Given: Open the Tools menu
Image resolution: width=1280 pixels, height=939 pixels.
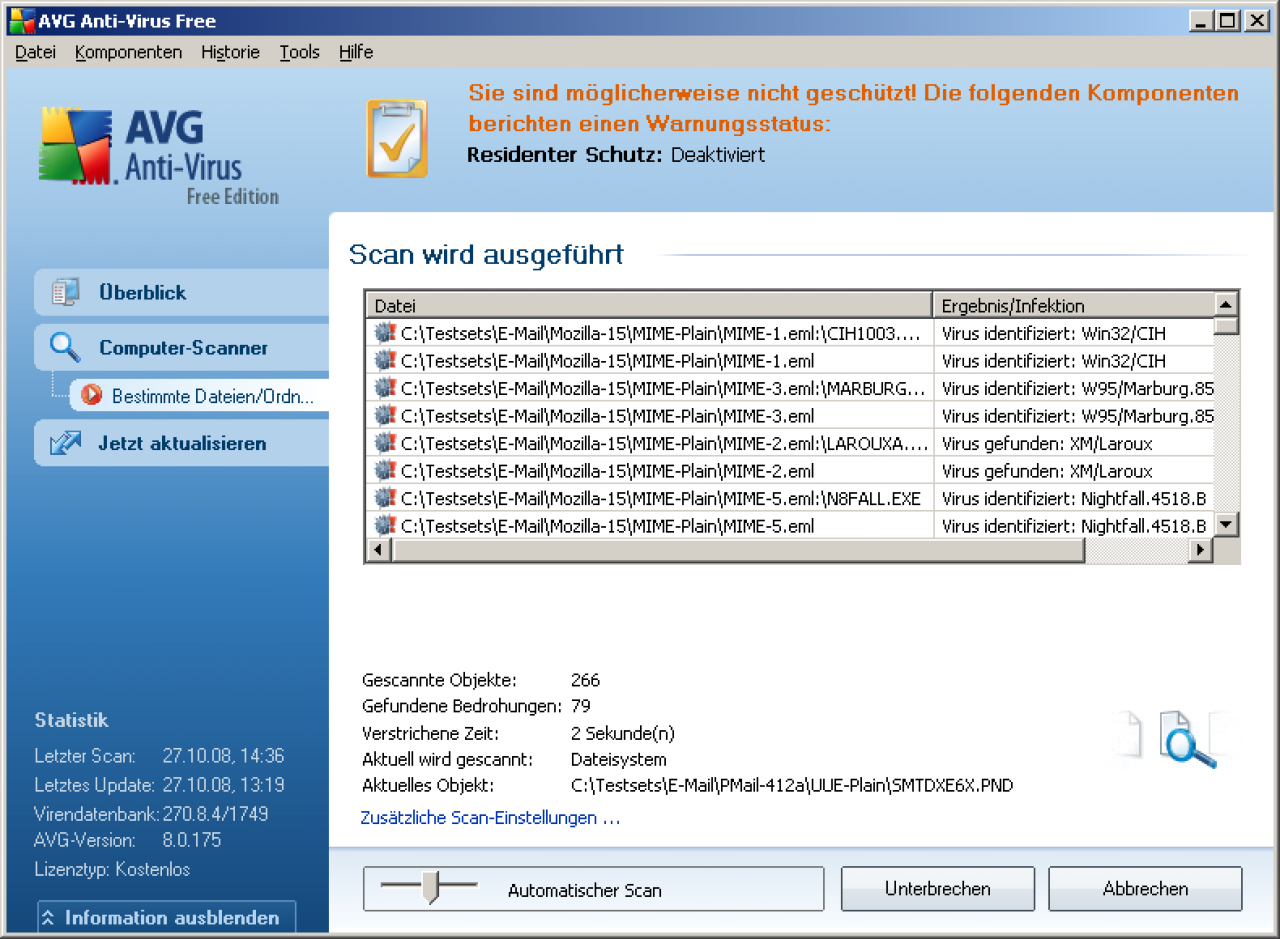Looking at the screenshot, I should click(x=299, y=52).
